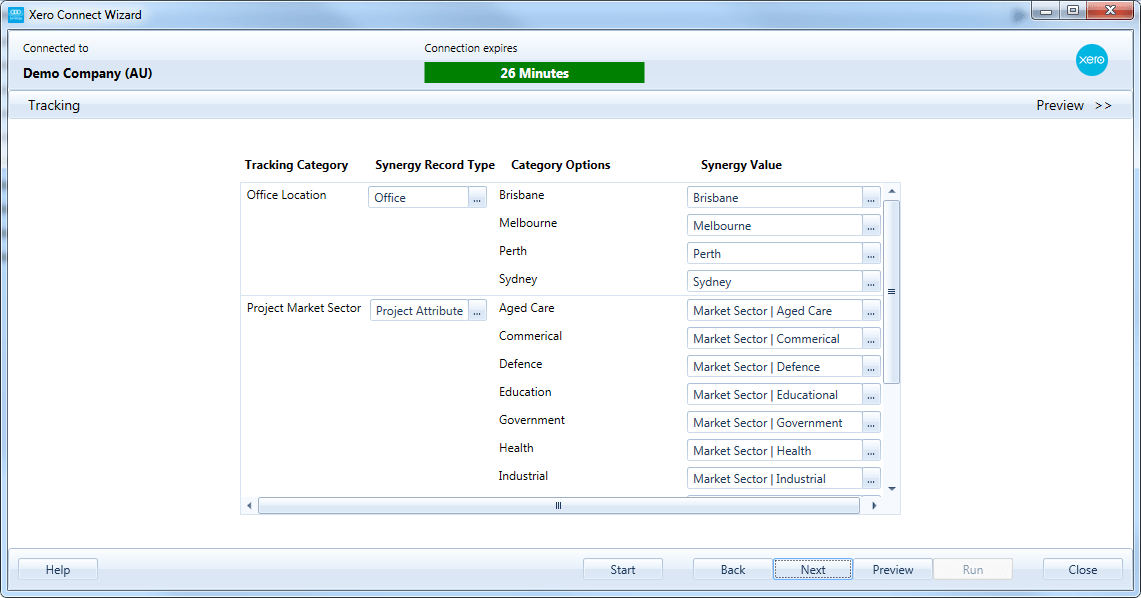Open the picker for Market Sector | Industrial
This screenshot has height=598, width=1141.
[x=870, y=478]
